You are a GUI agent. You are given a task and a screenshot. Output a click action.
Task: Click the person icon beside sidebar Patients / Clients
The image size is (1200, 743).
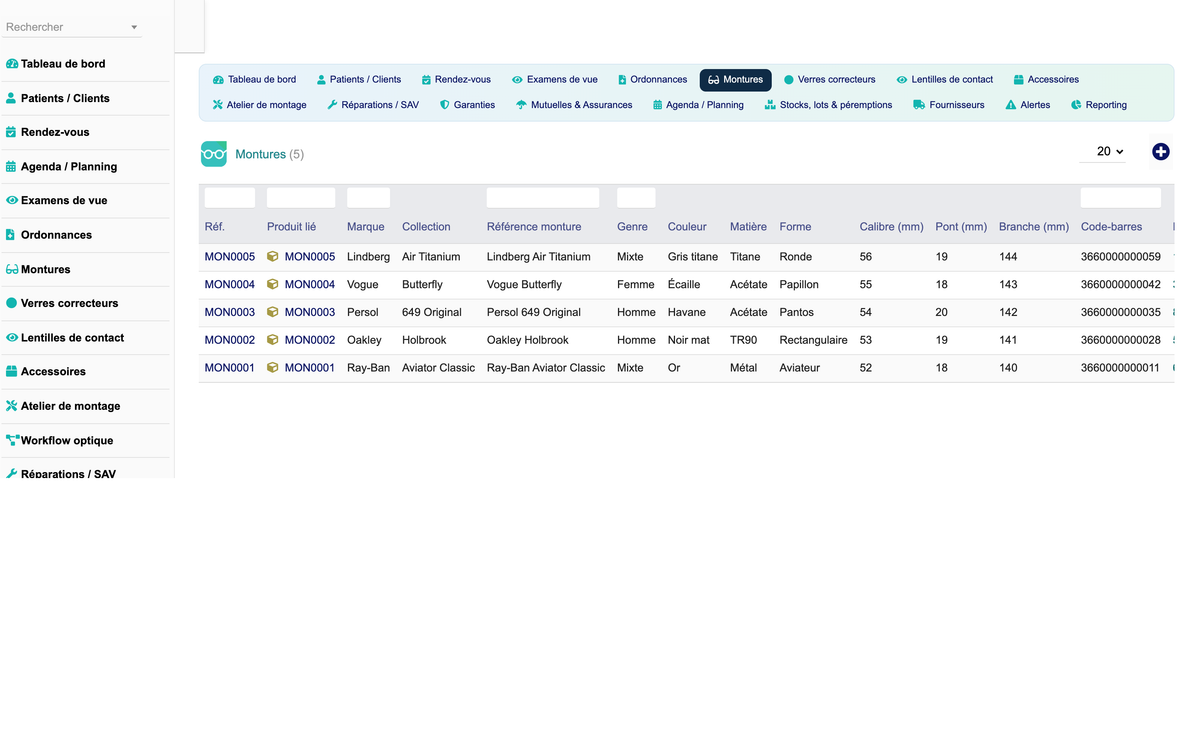(11, 98)
